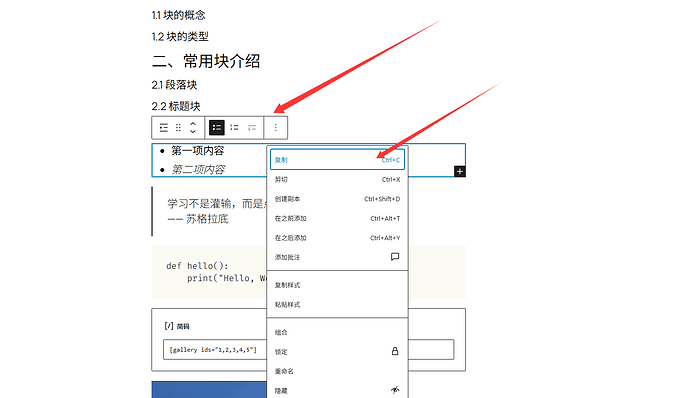
Task: Switch to ordered numbered list style
Action: (x=234, y=128)
